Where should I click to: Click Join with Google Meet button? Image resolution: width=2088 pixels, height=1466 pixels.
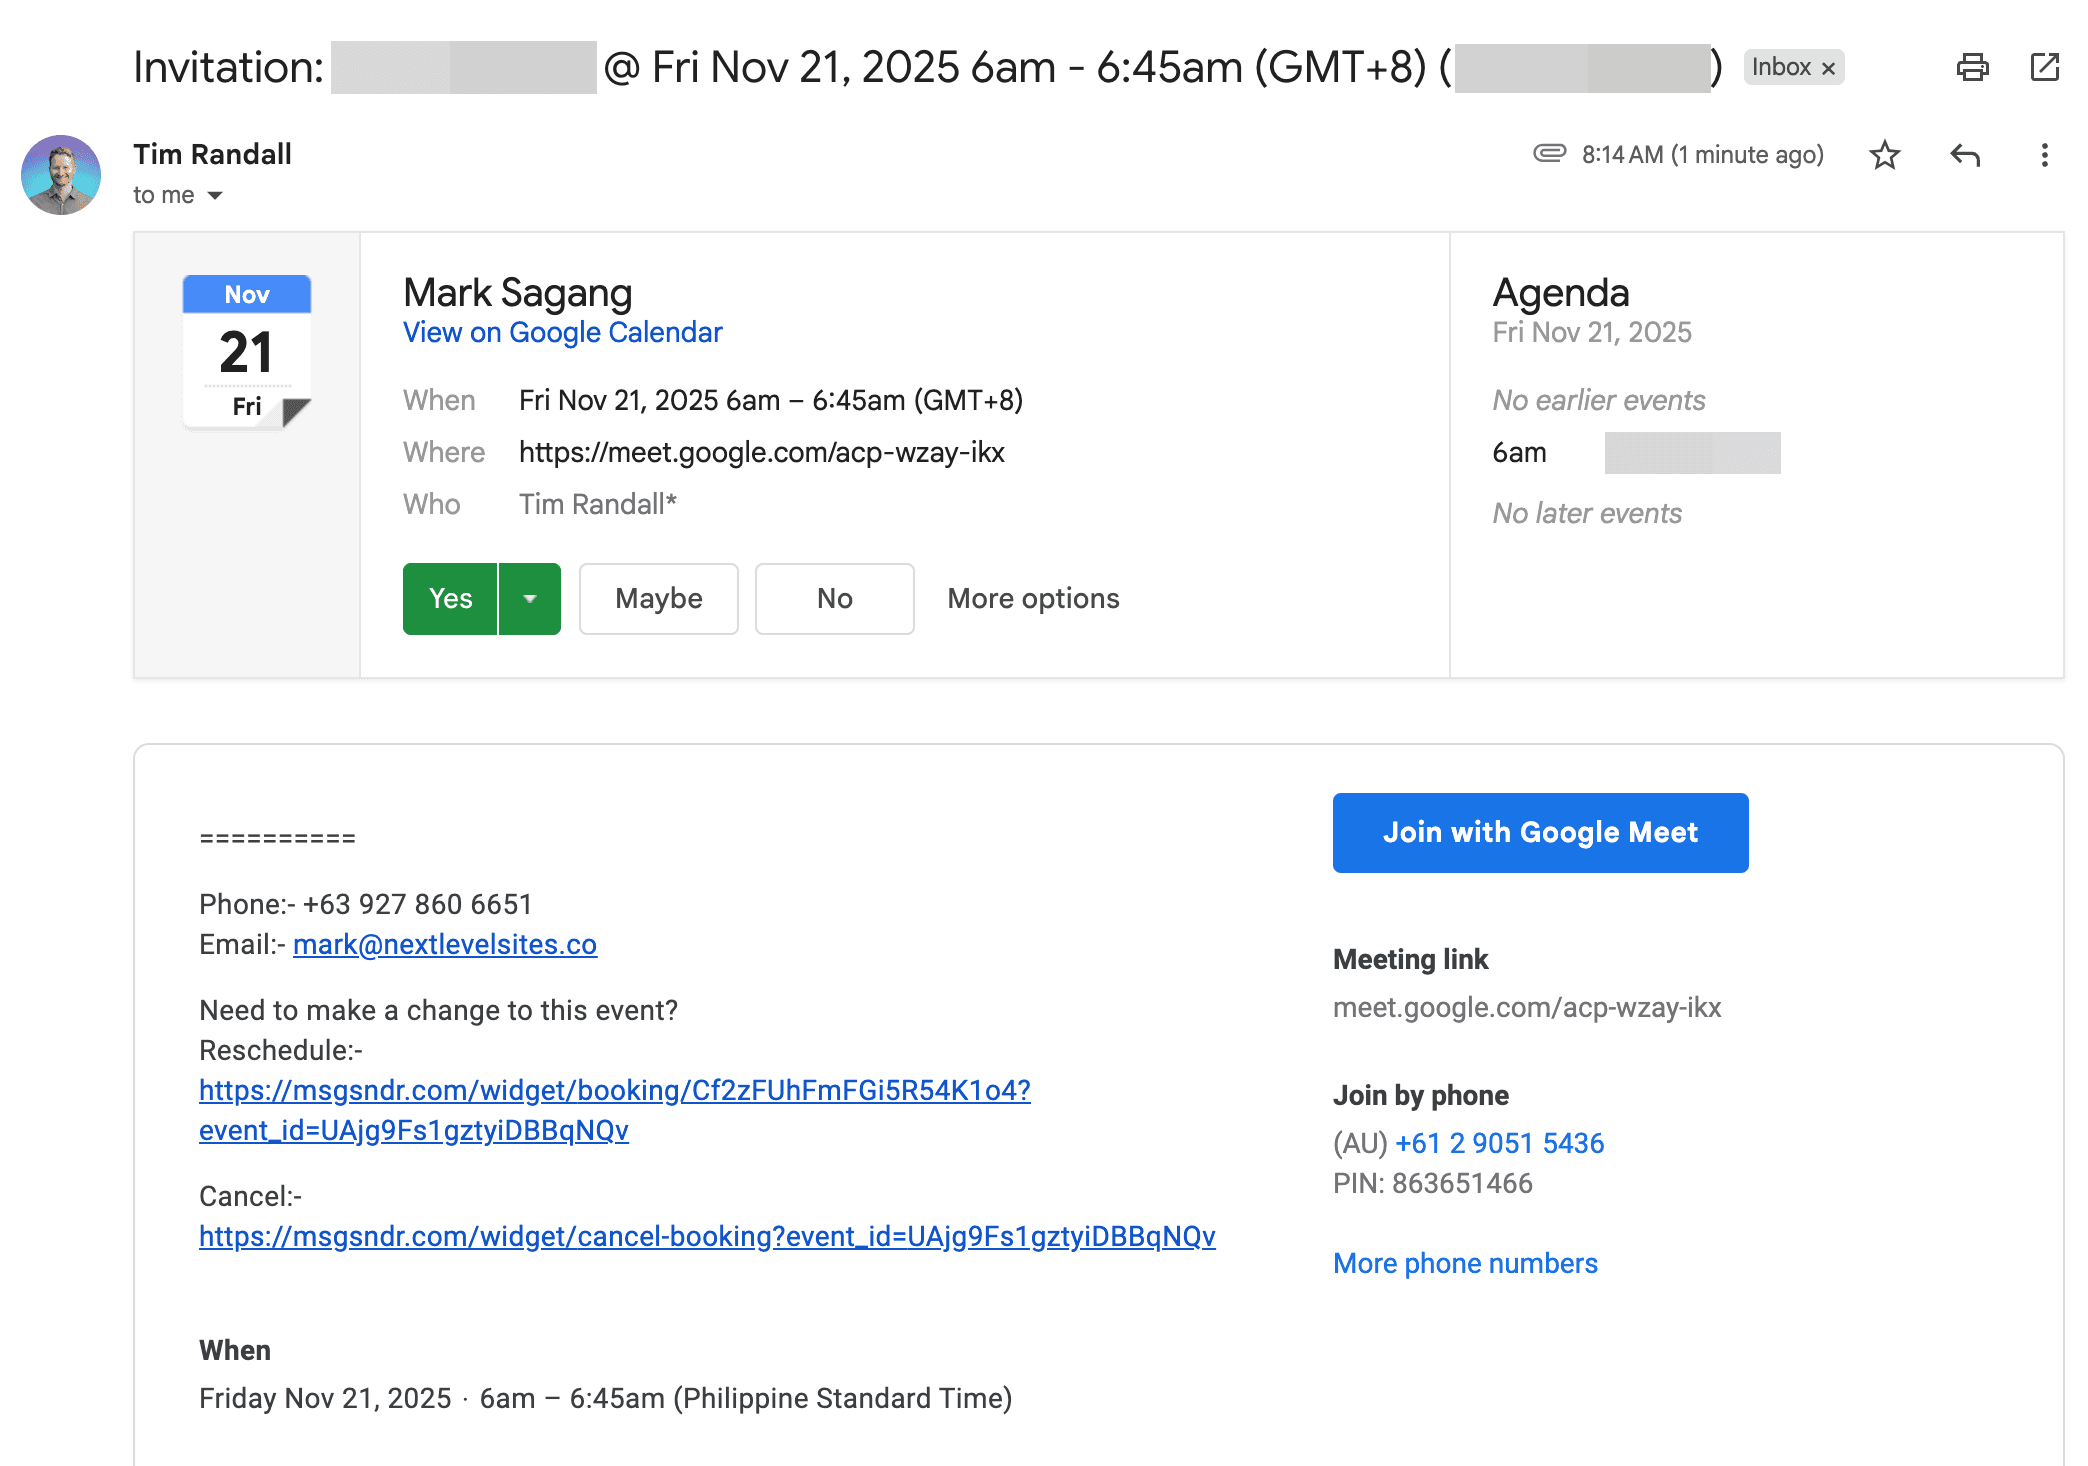point(1540,833)
